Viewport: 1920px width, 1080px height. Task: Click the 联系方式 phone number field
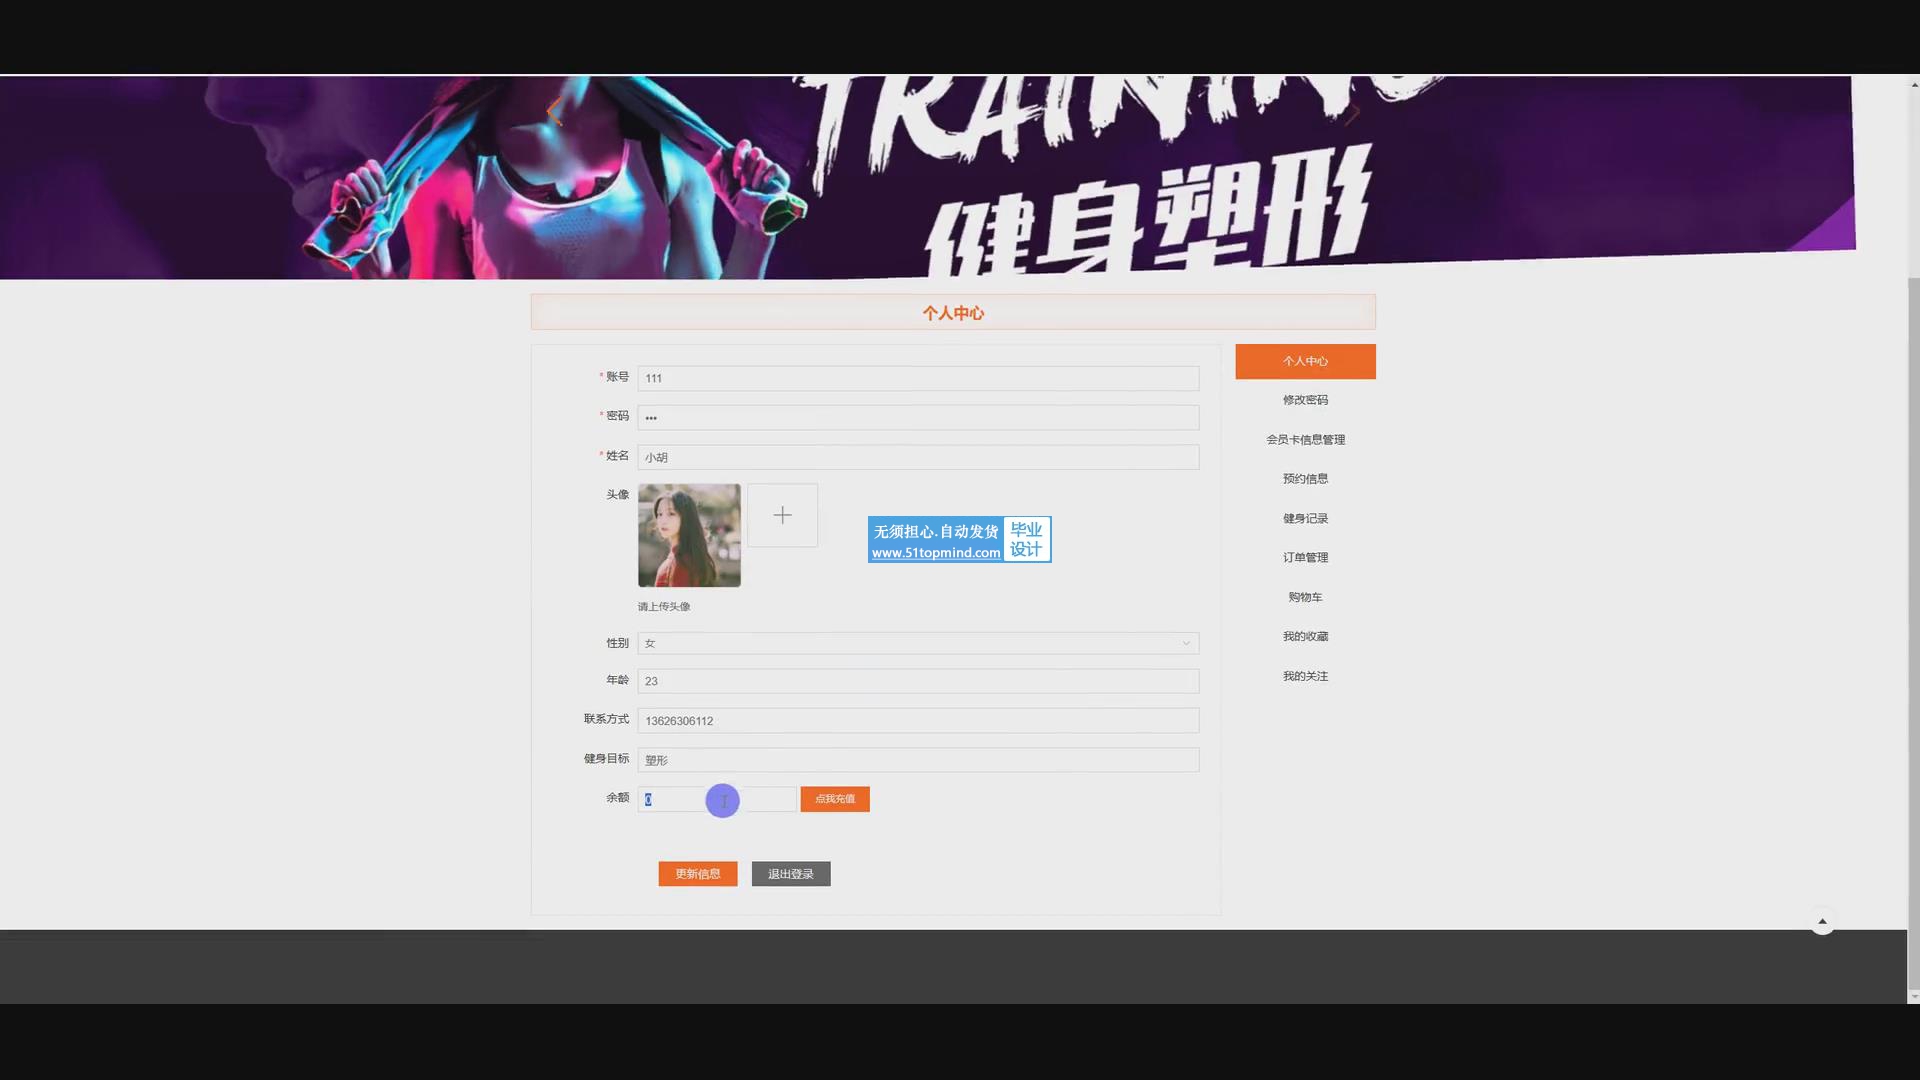pos(917,721)
